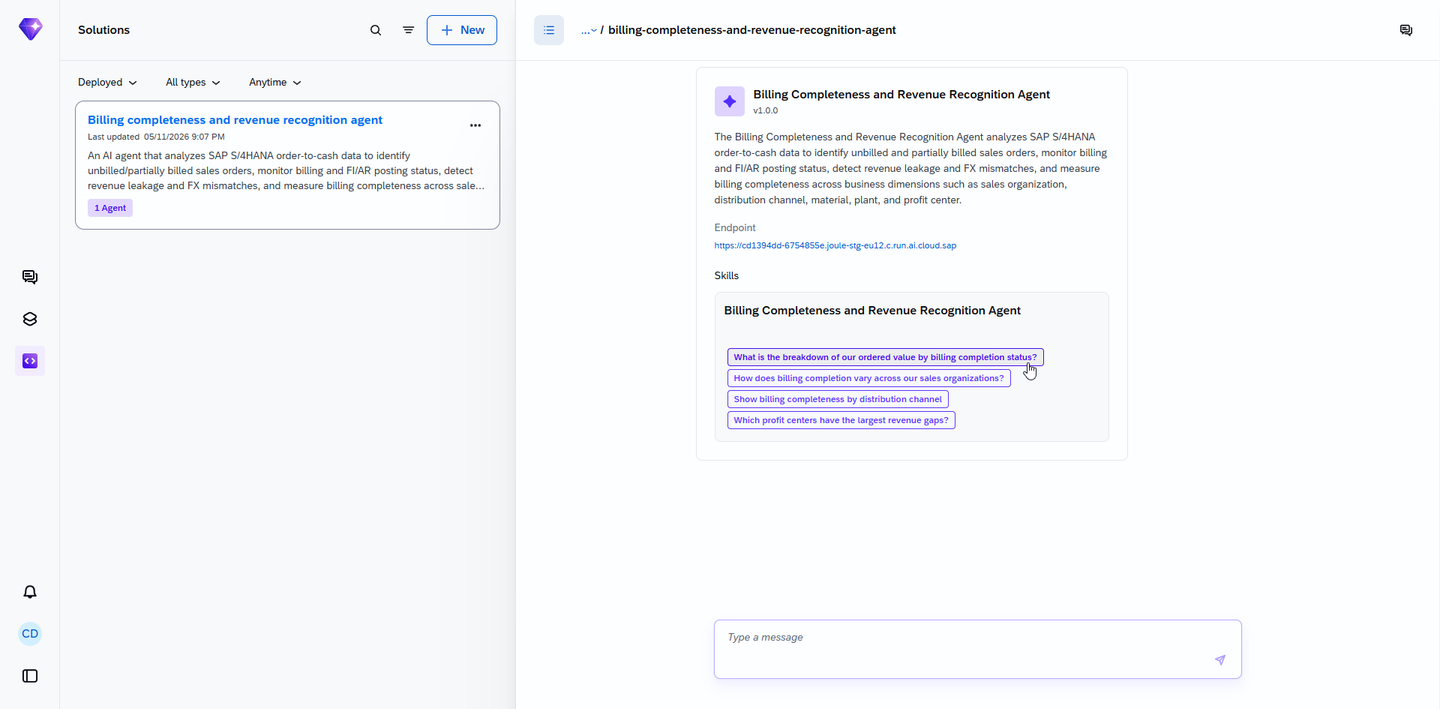1440x709 pixels.
Task: Search solutions with magnifier icon
Action: pyautogui.click(x=376, y=30)
